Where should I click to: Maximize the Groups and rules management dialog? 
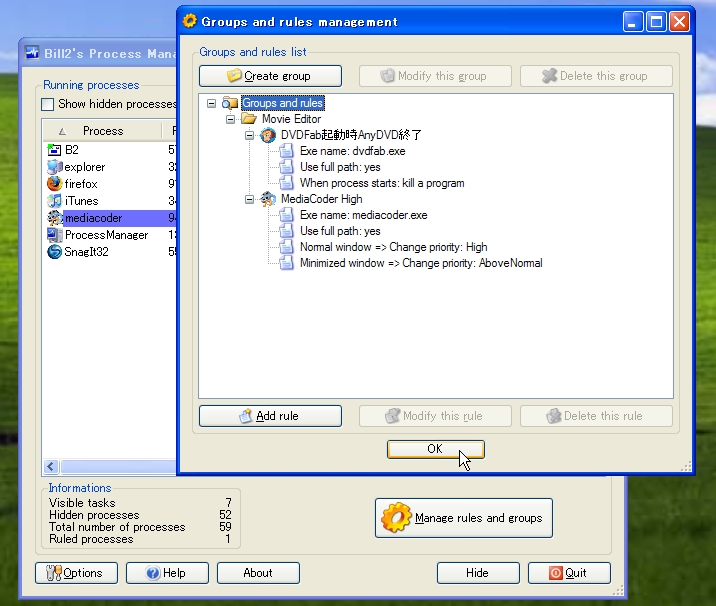pos(657,22)
